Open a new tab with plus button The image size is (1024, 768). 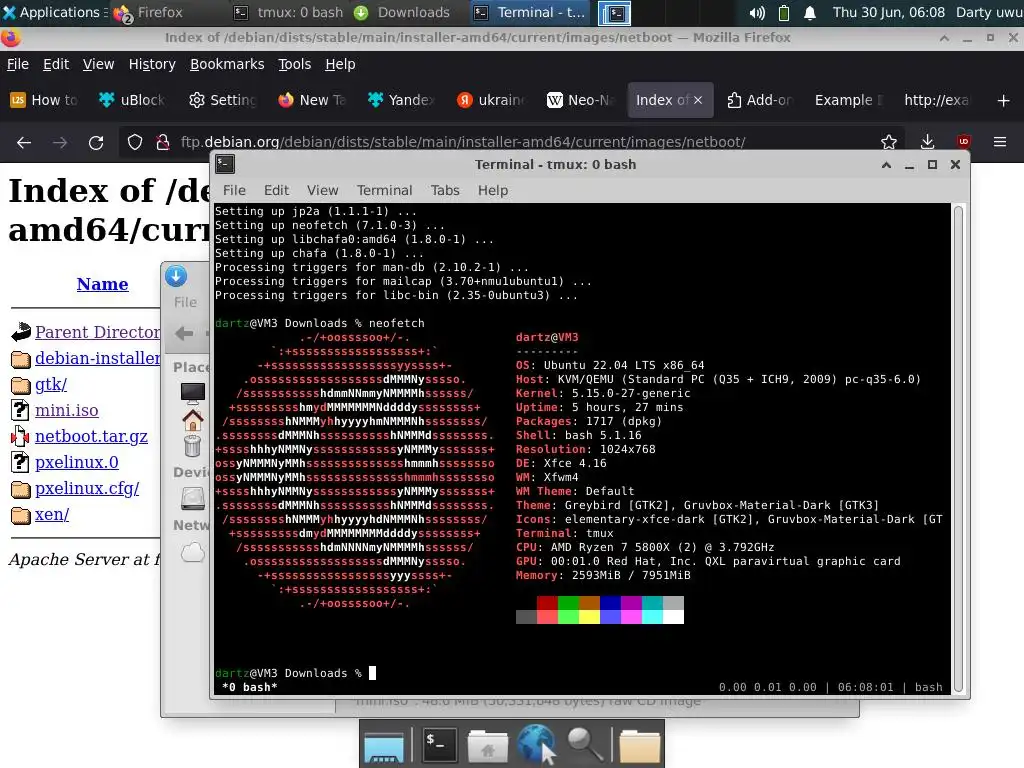[1004, 100]
